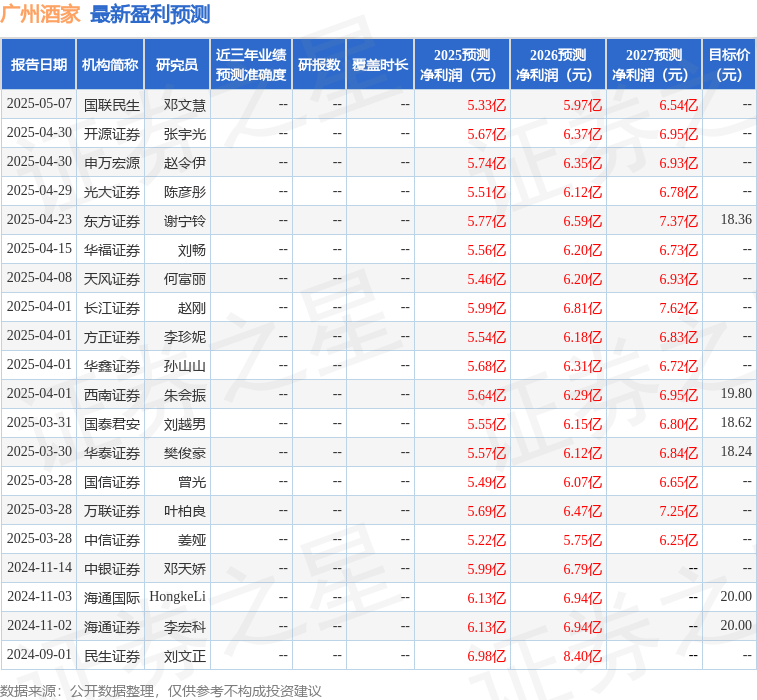Select the 天风证券 institution cell
This screenshot has width=757, height=700.
112,279
